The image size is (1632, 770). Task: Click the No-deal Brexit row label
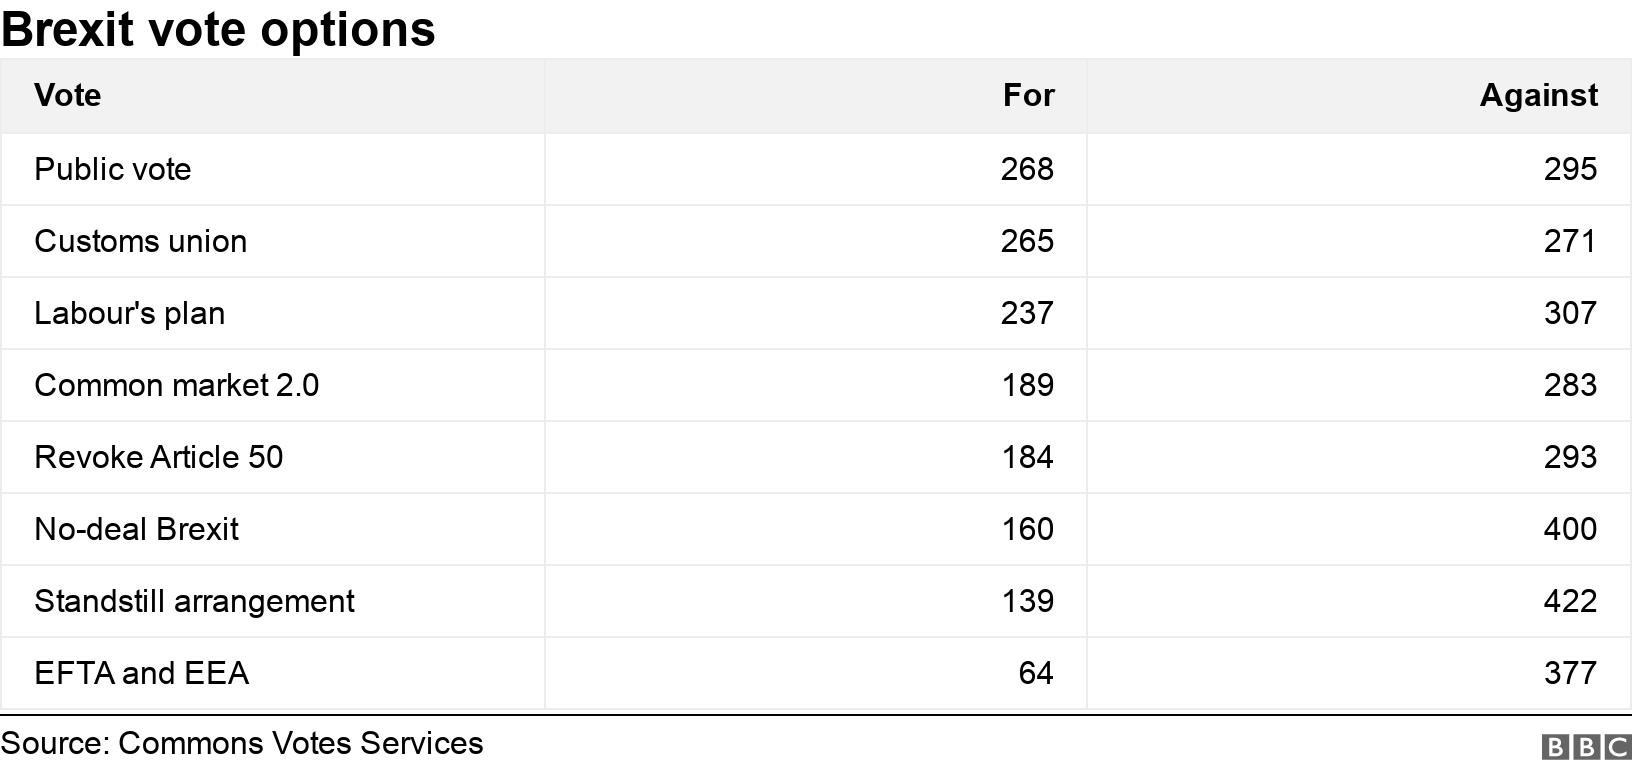coord(137,529)
